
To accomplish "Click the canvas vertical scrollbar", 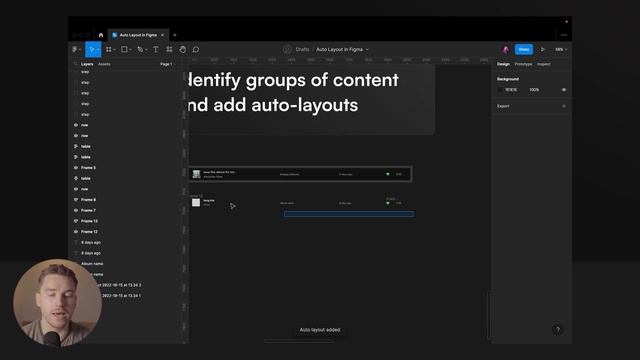I will click(x=489, y=315).
